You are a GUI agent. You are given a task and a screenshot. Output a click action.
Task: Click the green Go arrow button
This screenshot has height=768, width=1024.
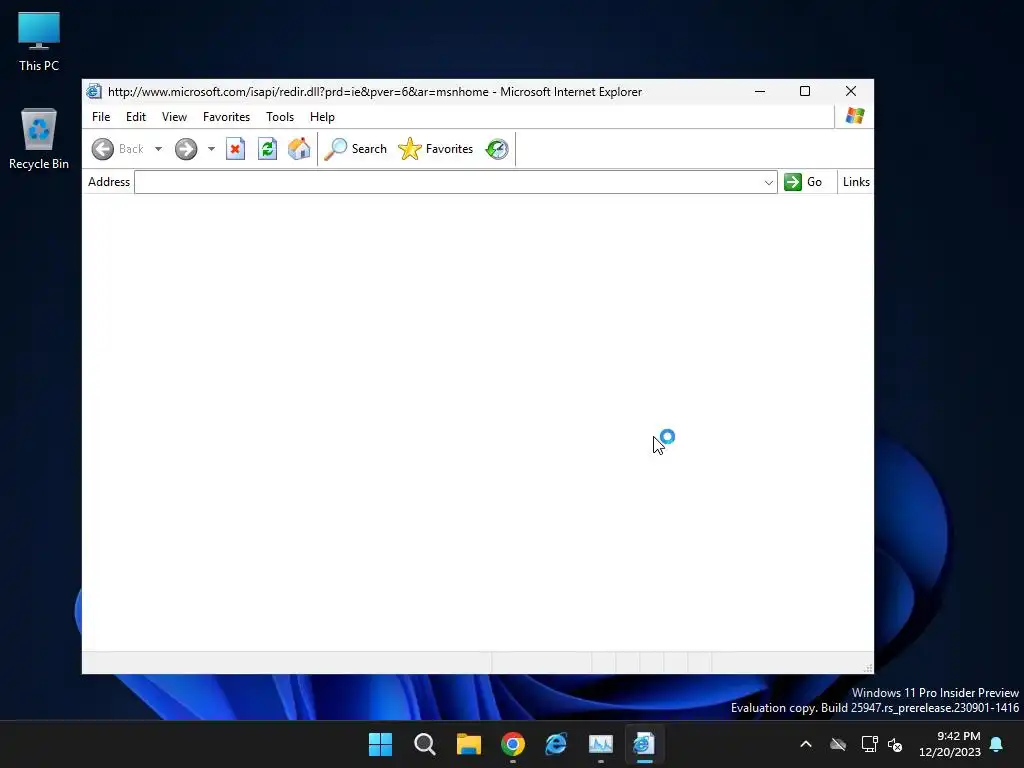793,182
